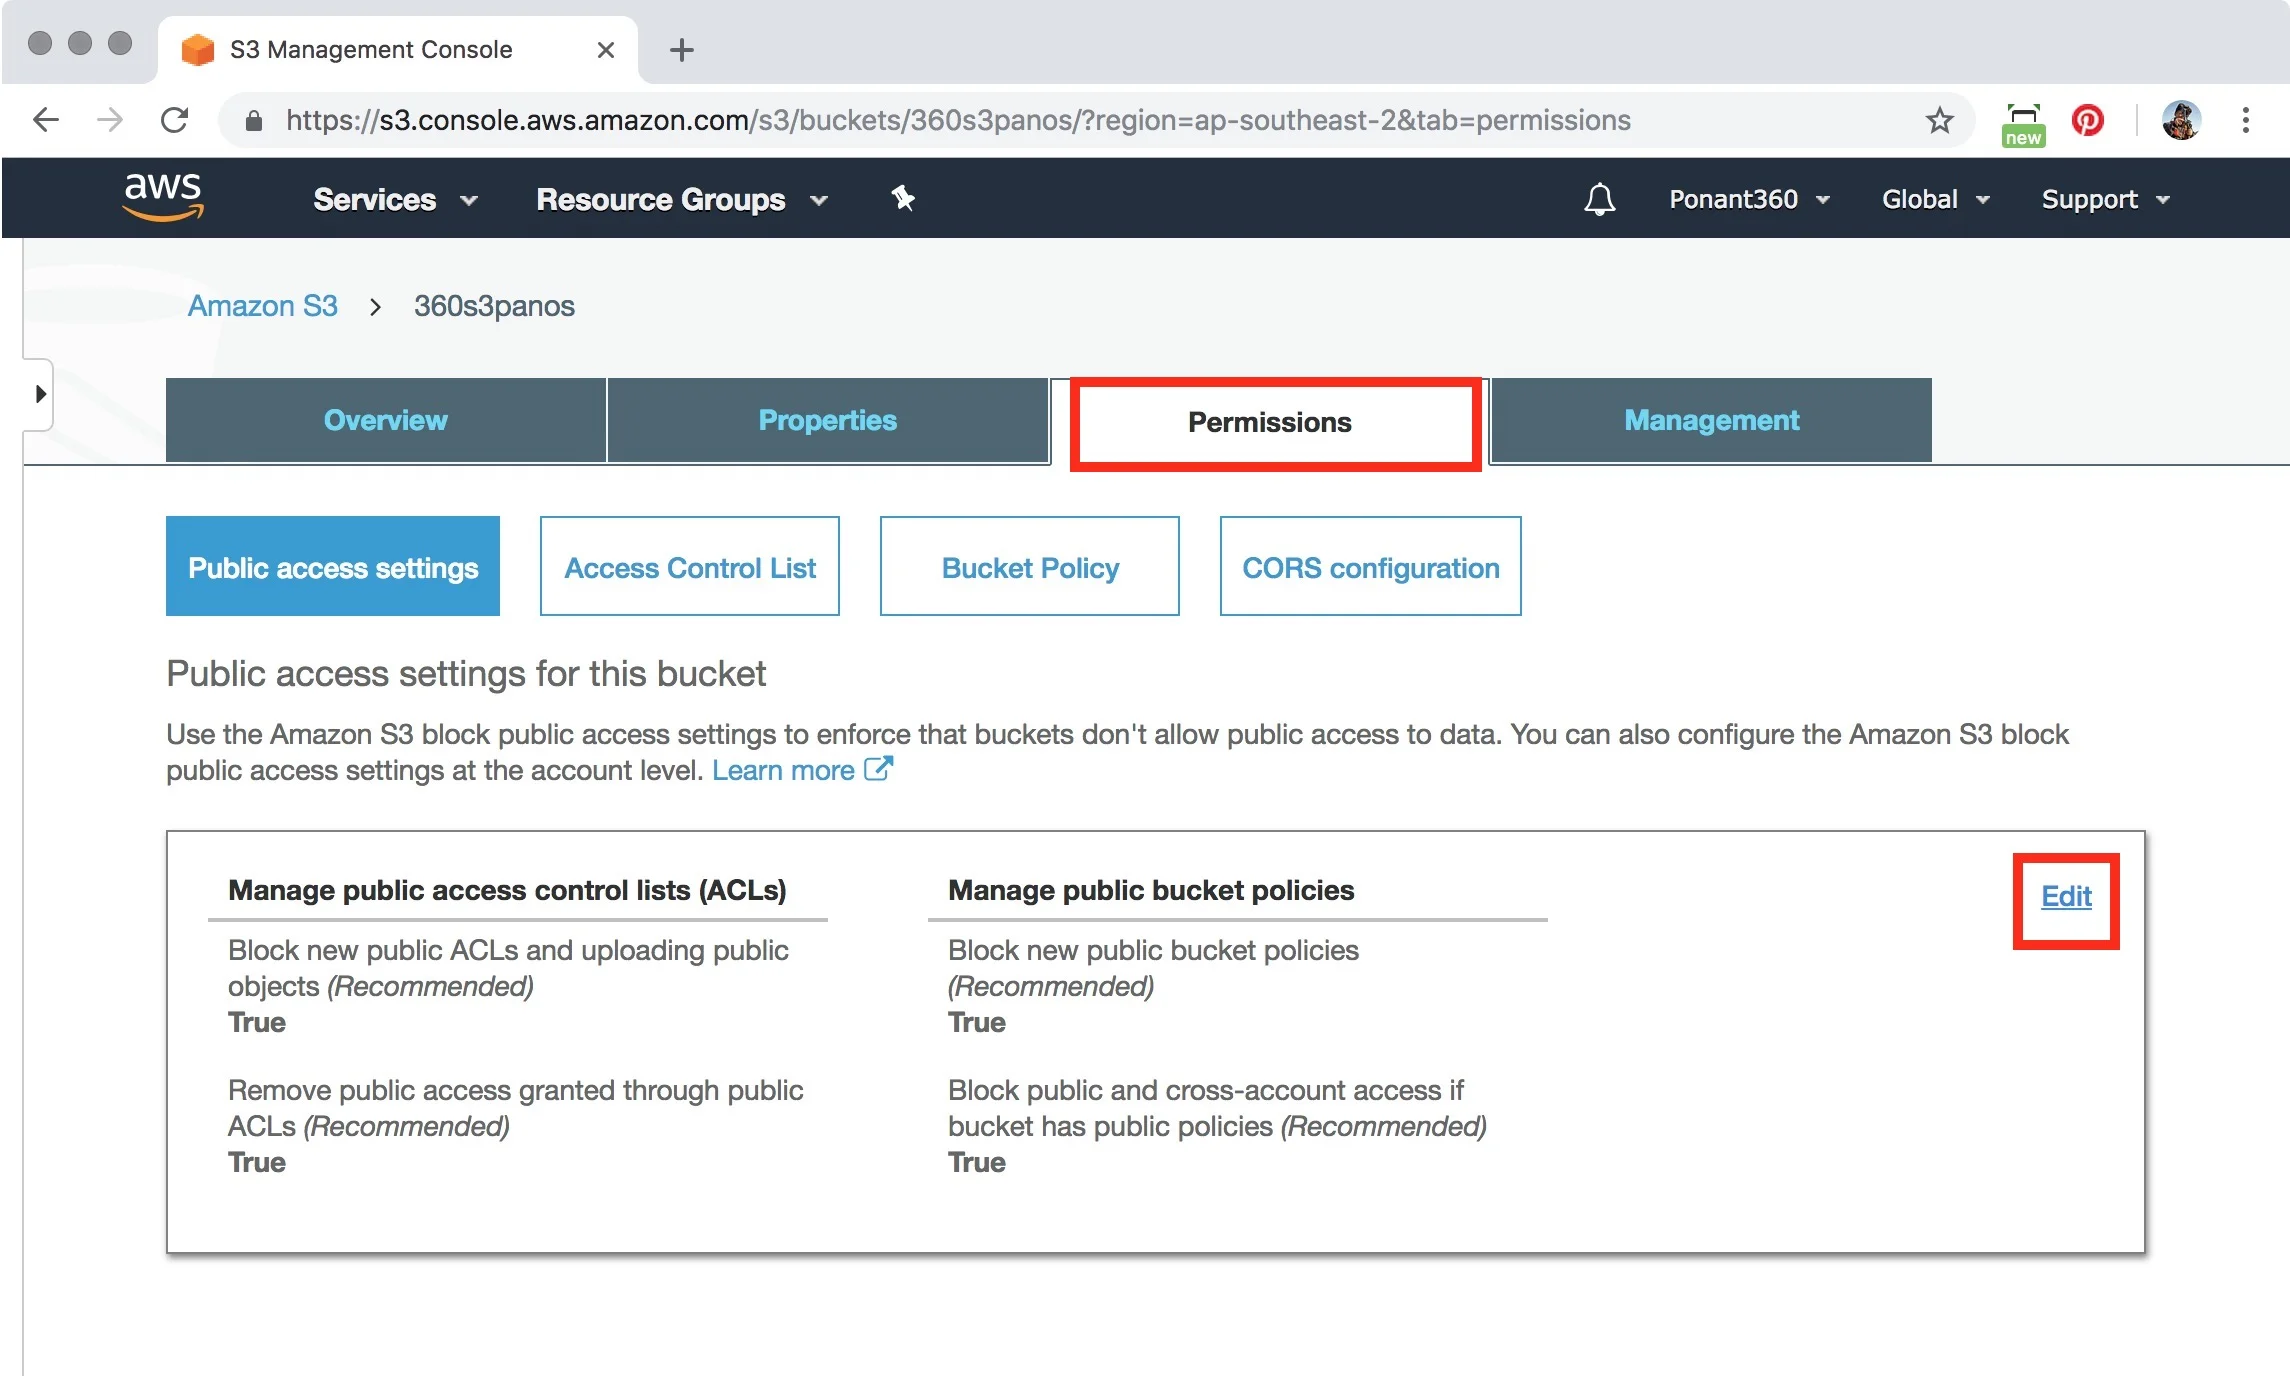Click the green 'new' extension icon
The width and height of the screenshot is (2290, 1376).
2023,124
